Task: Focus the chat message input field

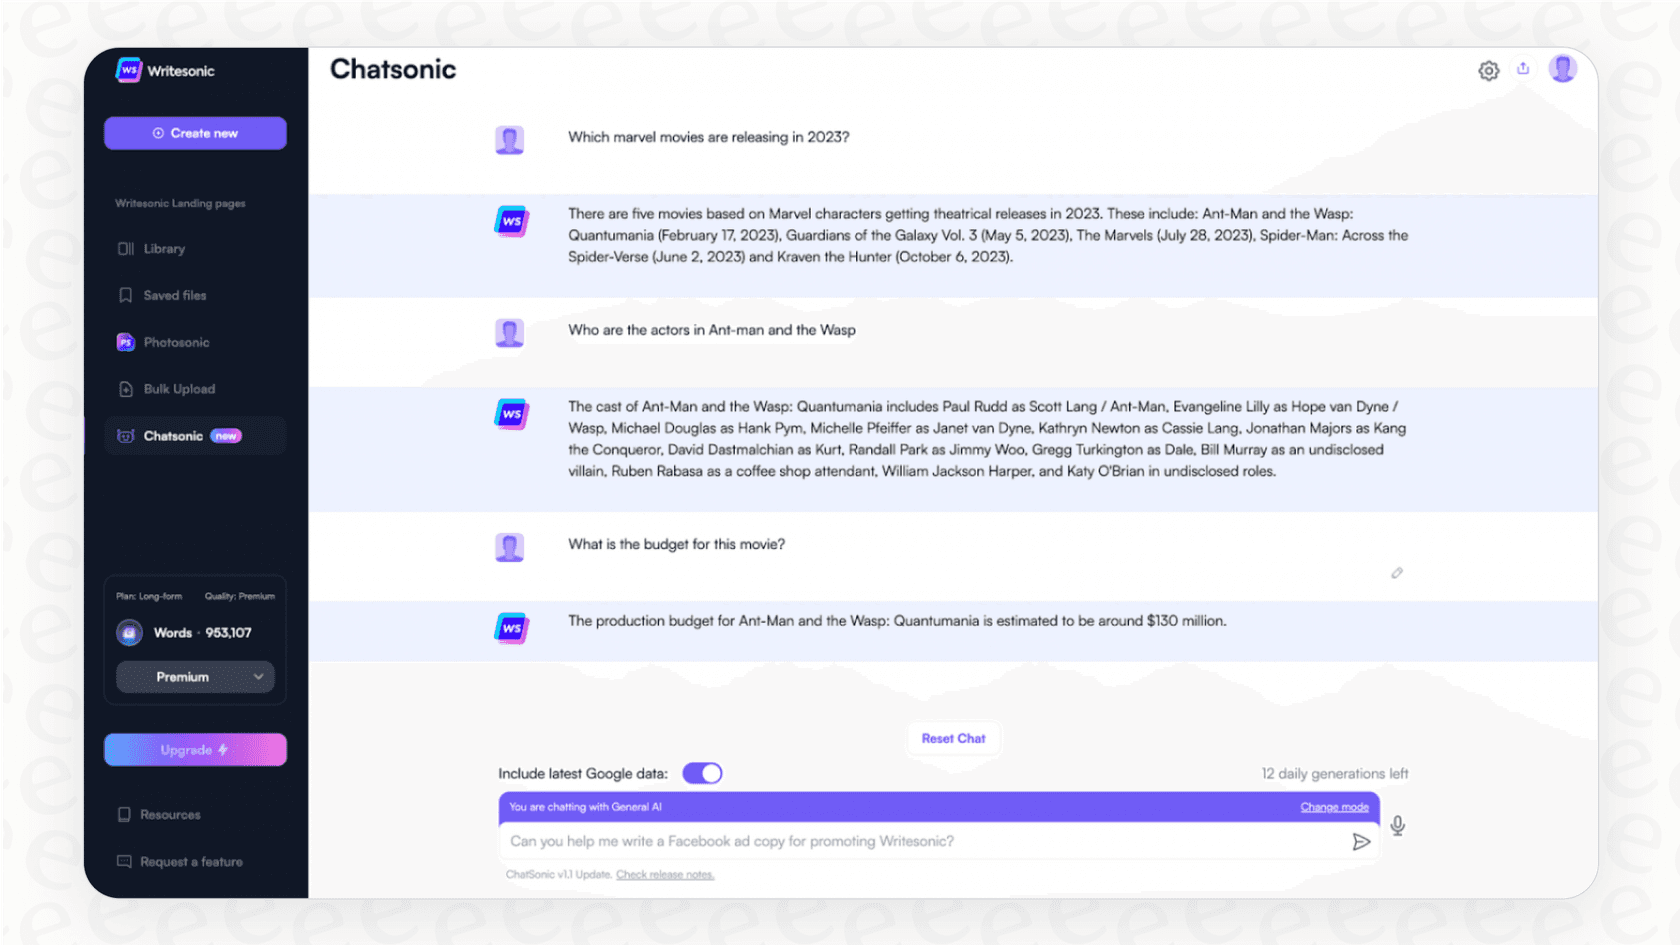Action: click(920, 842)
